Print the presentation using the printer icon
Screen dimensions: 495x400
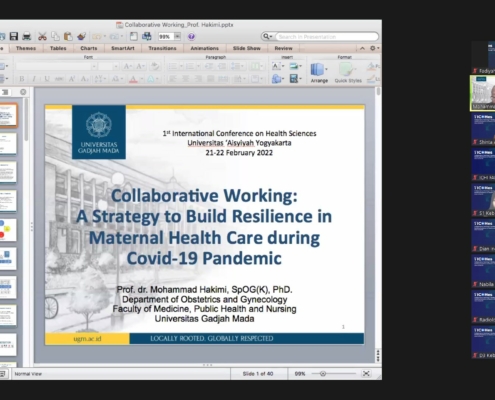(27, 36)
